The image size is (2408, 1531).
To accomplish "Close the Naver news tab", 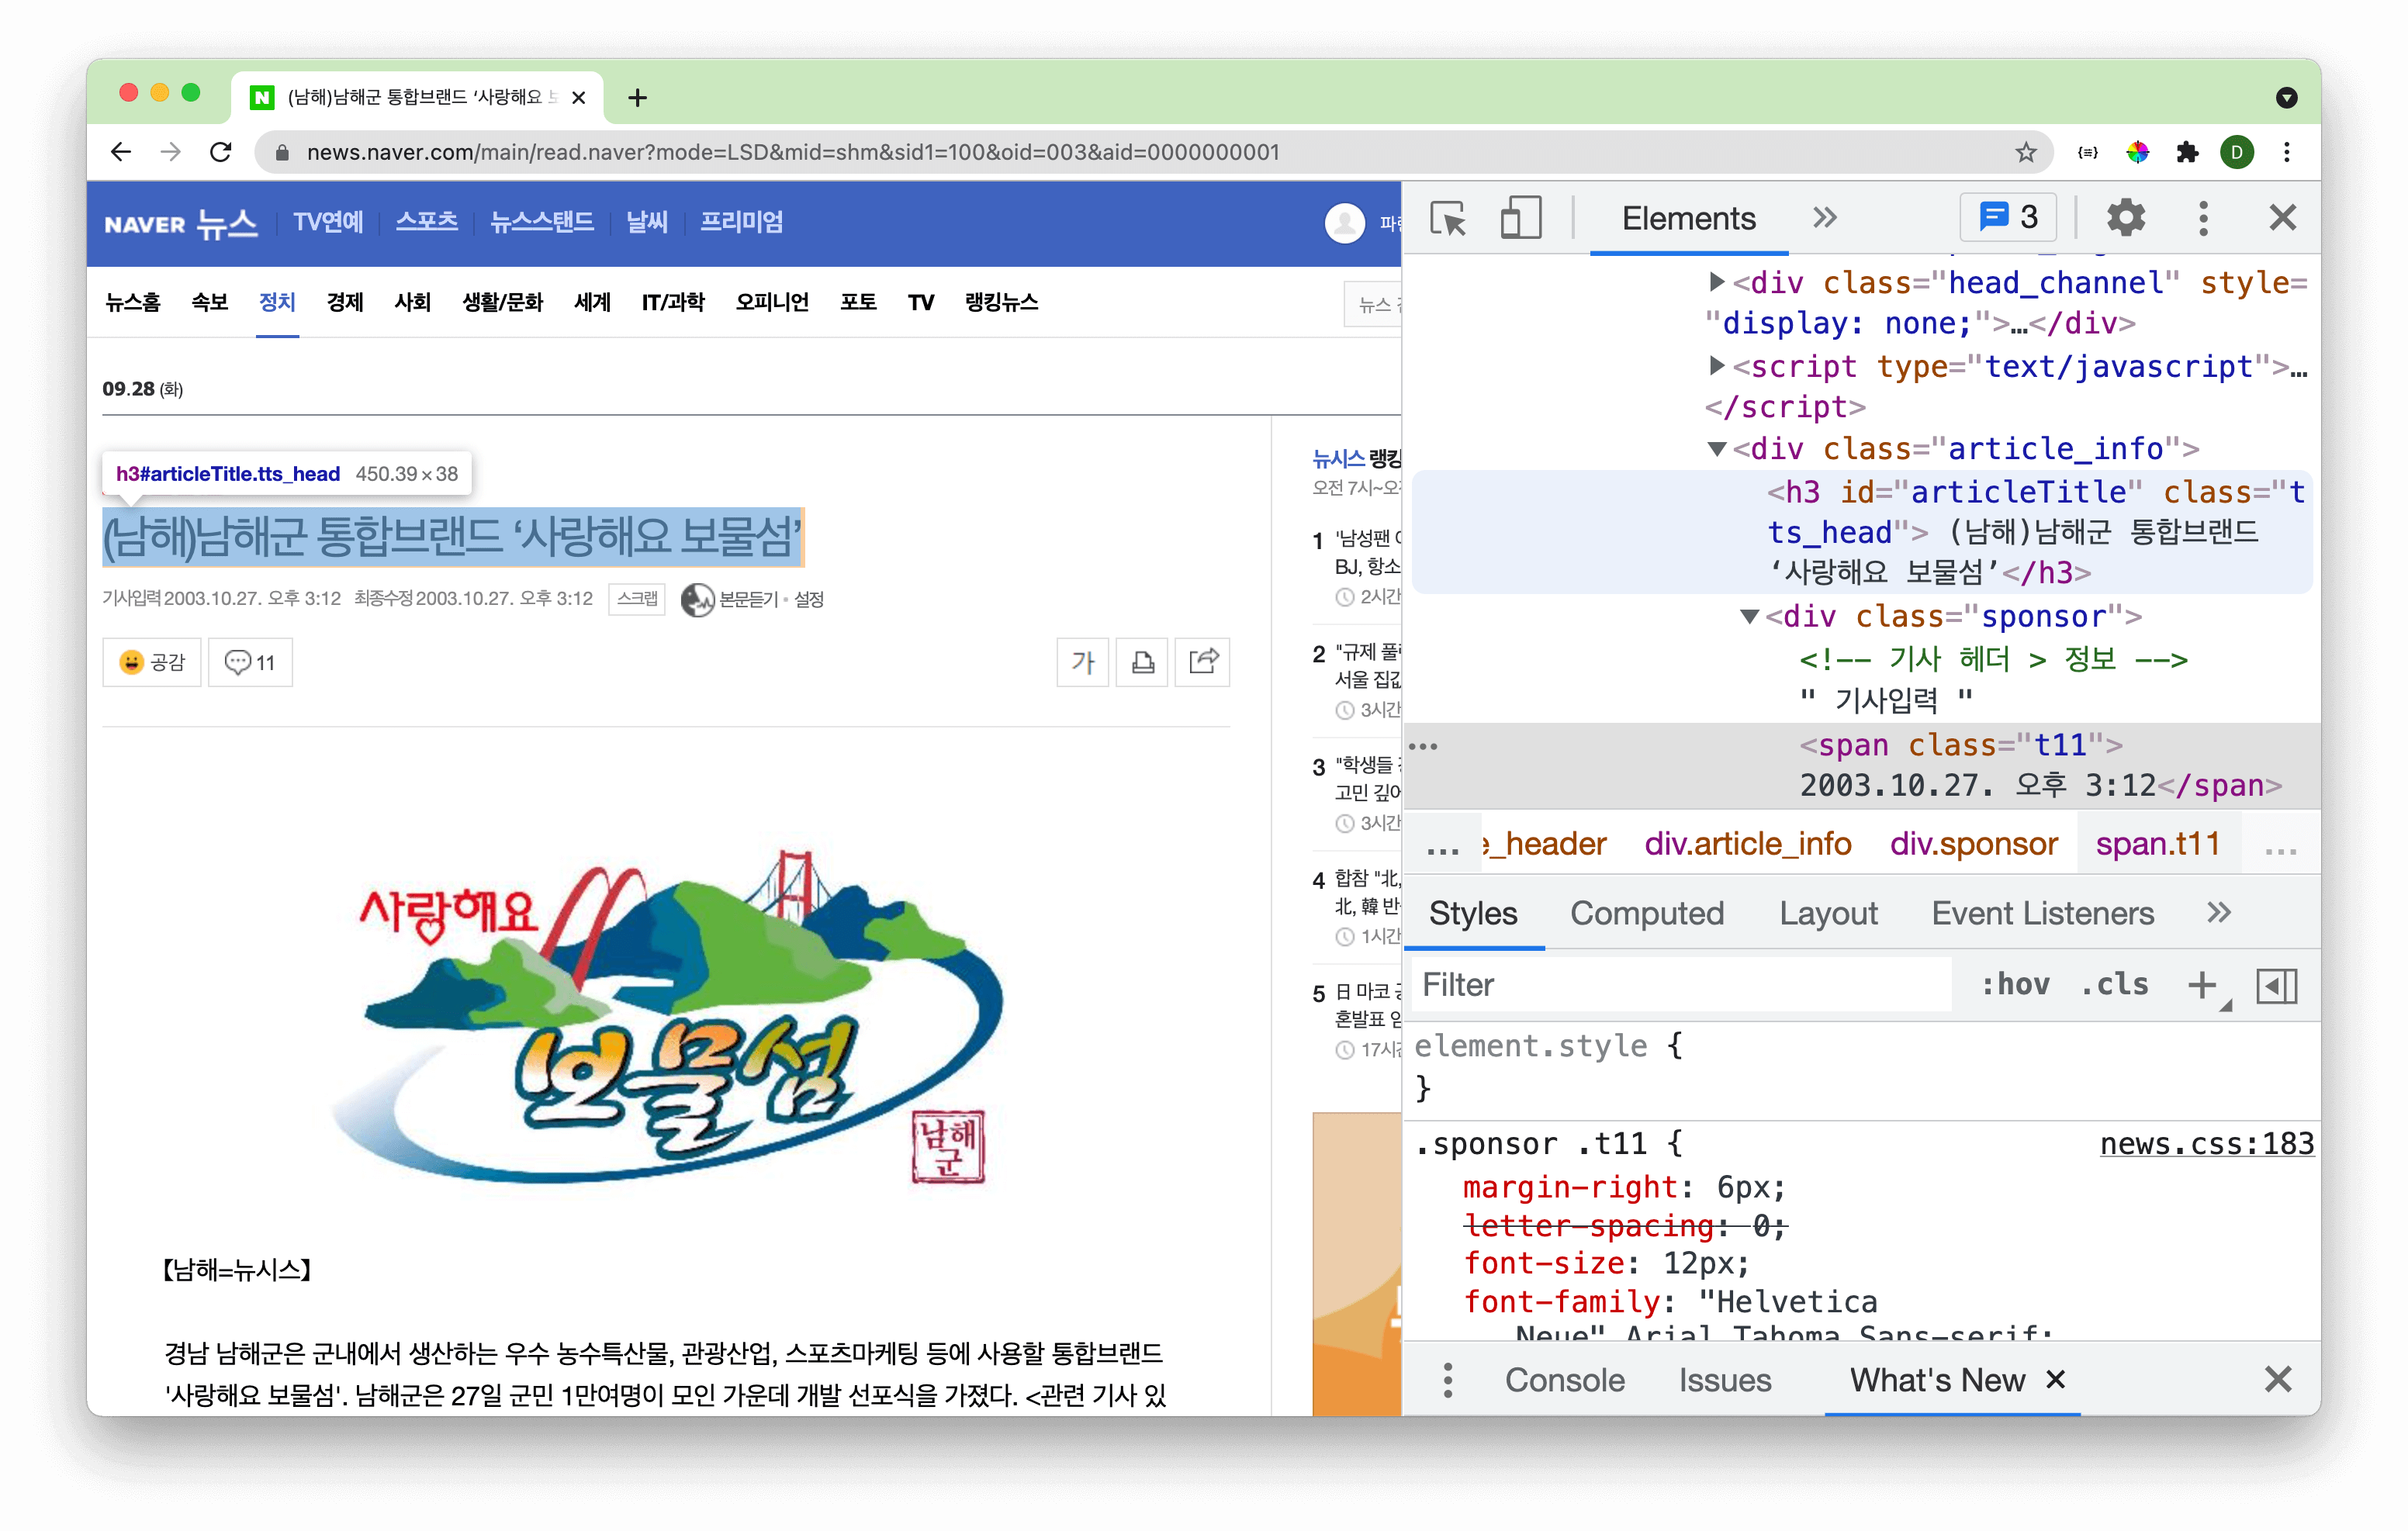I will point(578,98).
